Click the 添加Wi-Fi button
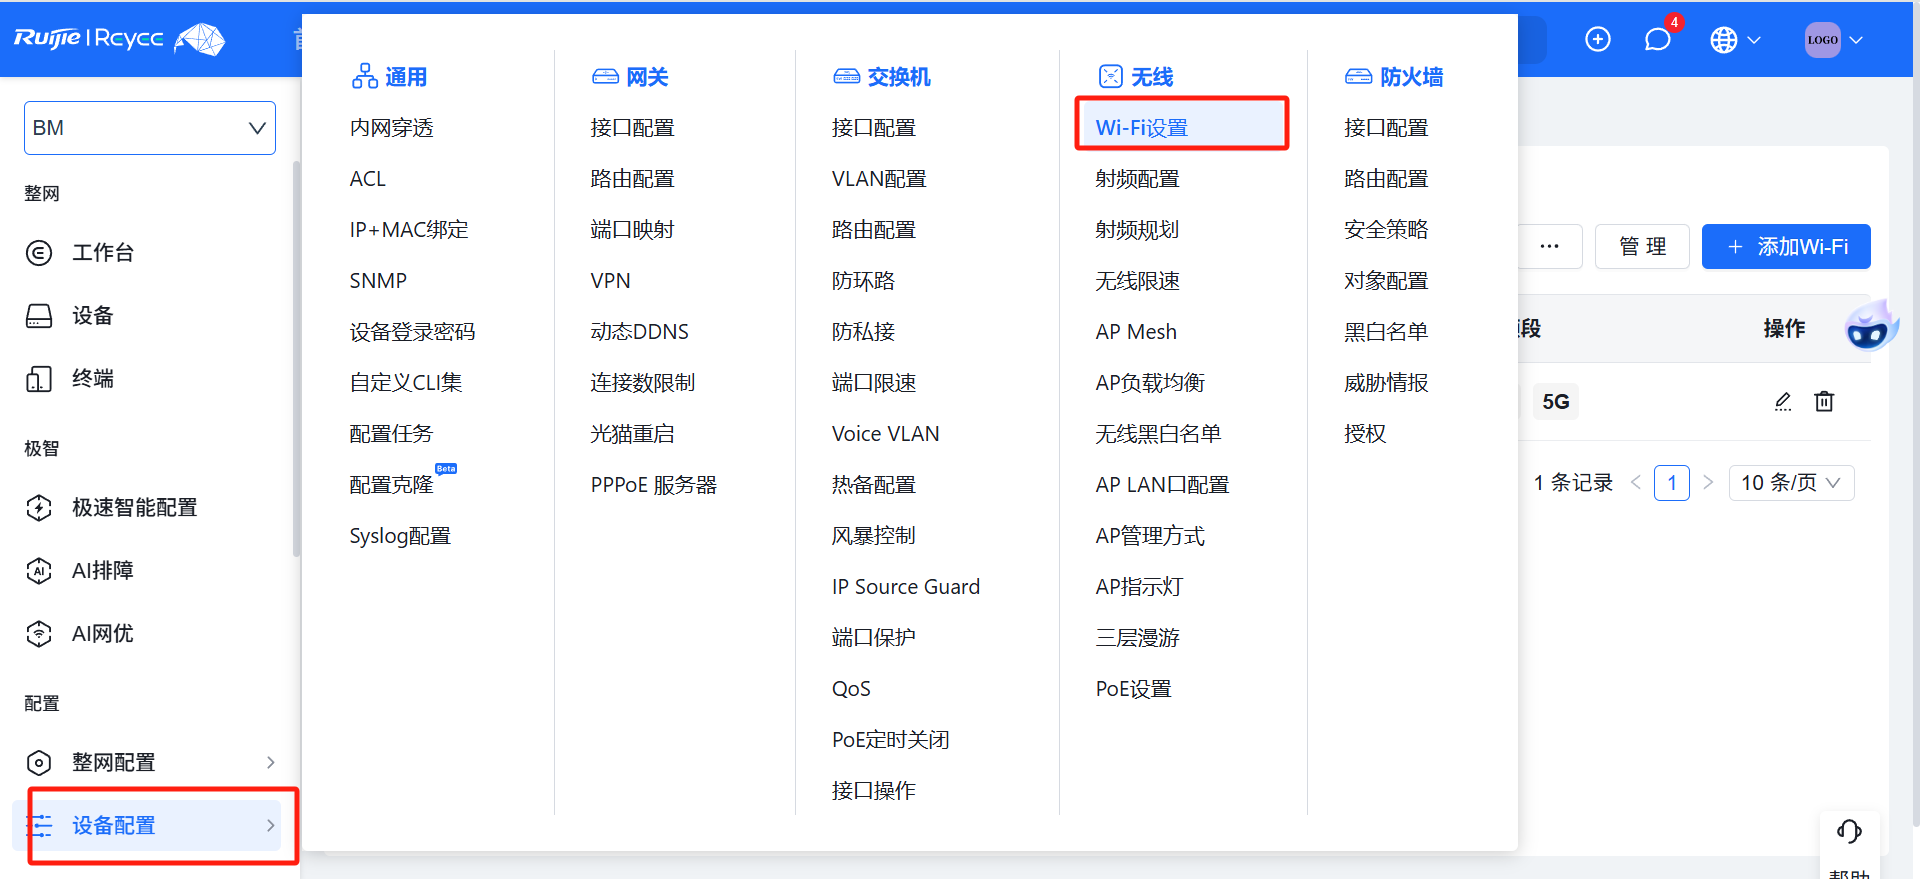 [x=1786, y=247]
